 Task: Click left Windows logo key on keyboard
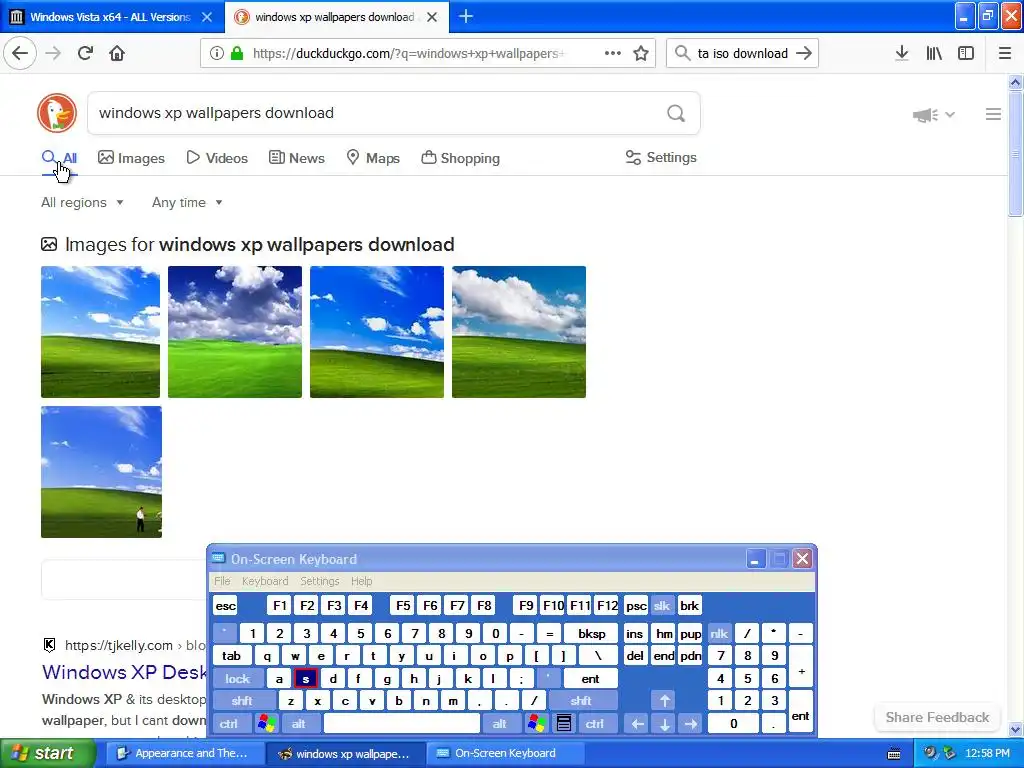pyautogui.click(x=266, y=724)
